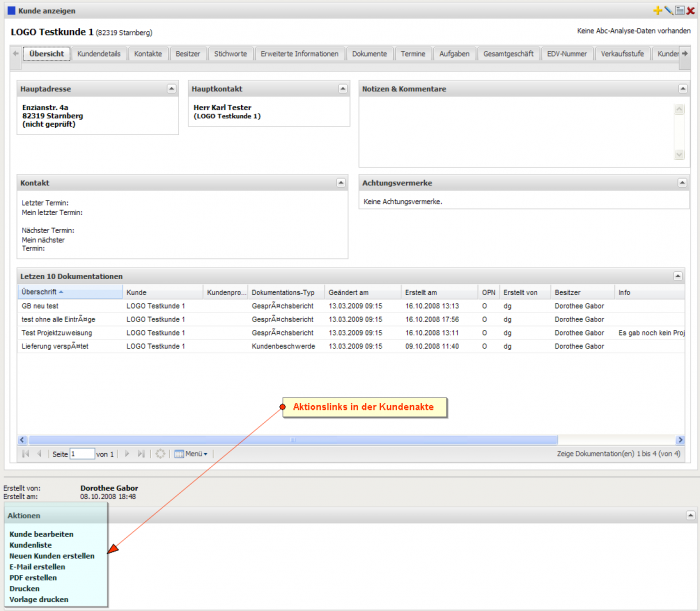
Task: Collapse the Hauptkontakt panel
Action: coord(342,89)
